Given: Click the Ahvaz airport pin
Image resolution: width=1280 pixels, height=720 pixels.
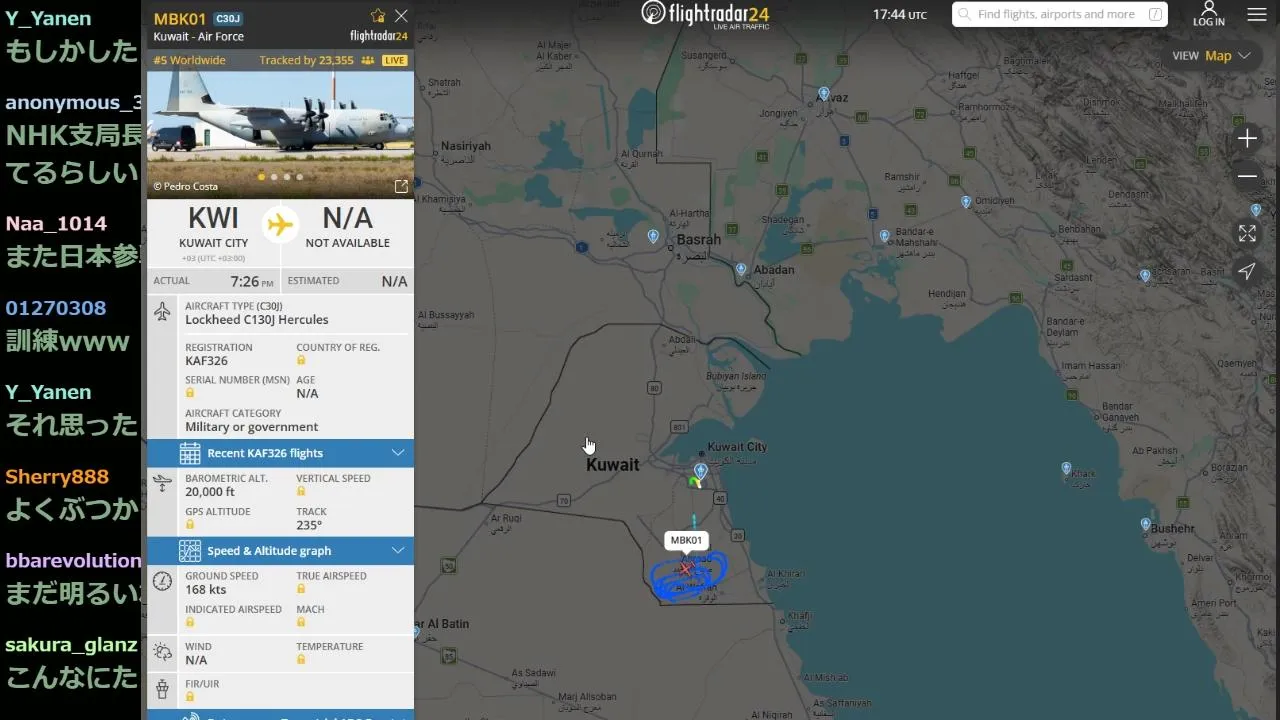Looking at the screenshot, I should [824, 93].
